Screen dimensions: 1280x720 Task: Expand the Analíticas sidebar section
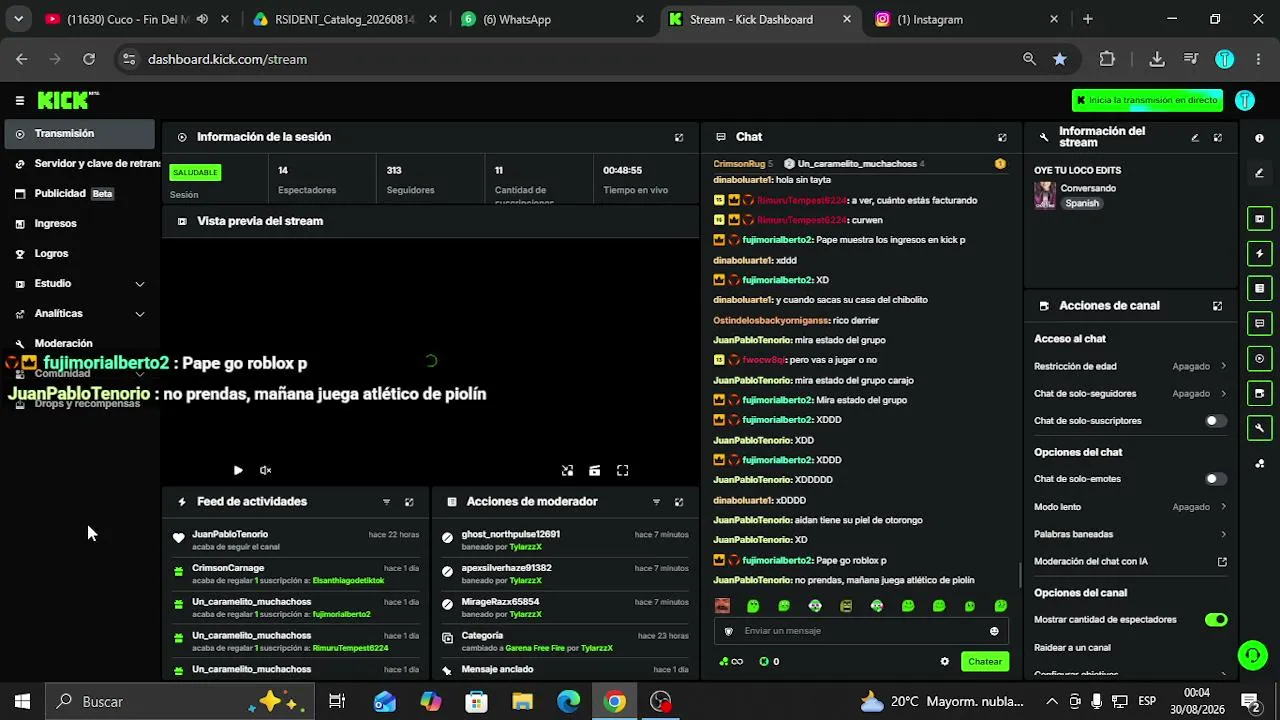80,314
